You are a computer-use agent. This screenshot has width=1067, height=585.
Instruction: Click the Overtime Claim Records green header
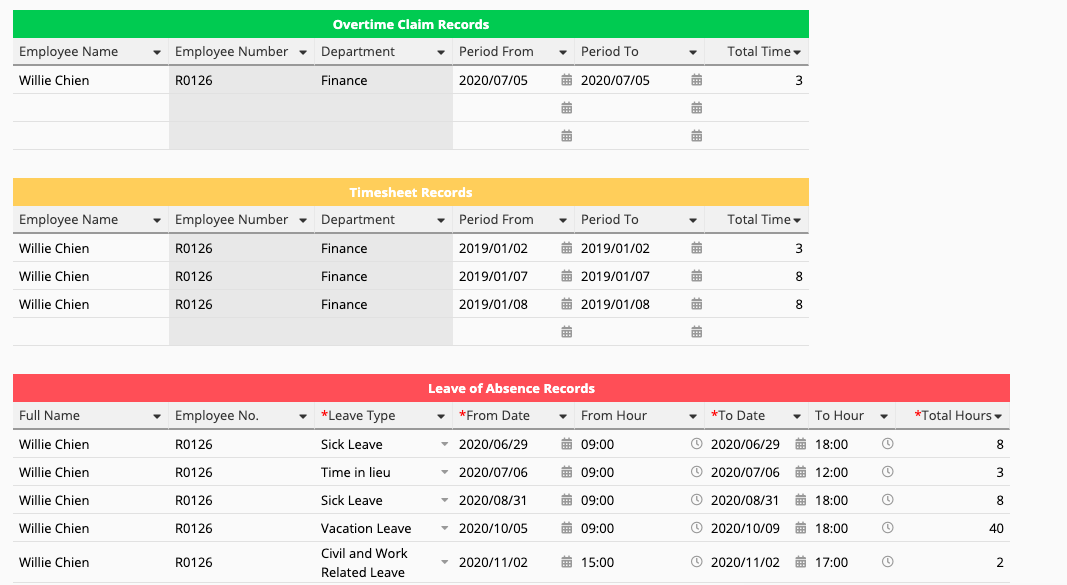tap(411, 24)
